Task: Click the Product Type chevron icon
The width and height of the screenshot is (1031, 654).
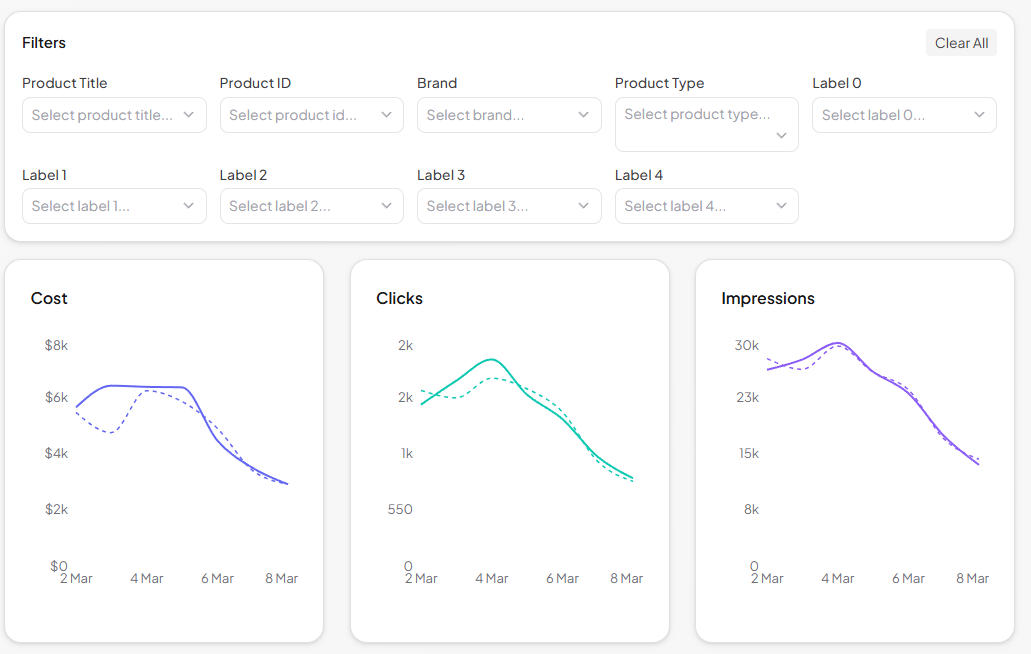Action: (x=781, y=134)
